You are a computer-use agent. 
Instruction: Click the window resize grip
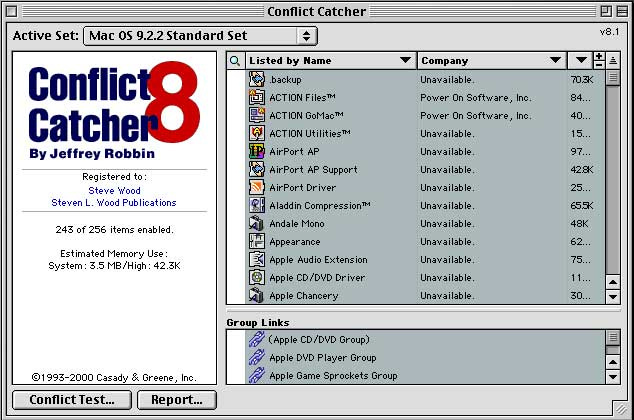621,409
